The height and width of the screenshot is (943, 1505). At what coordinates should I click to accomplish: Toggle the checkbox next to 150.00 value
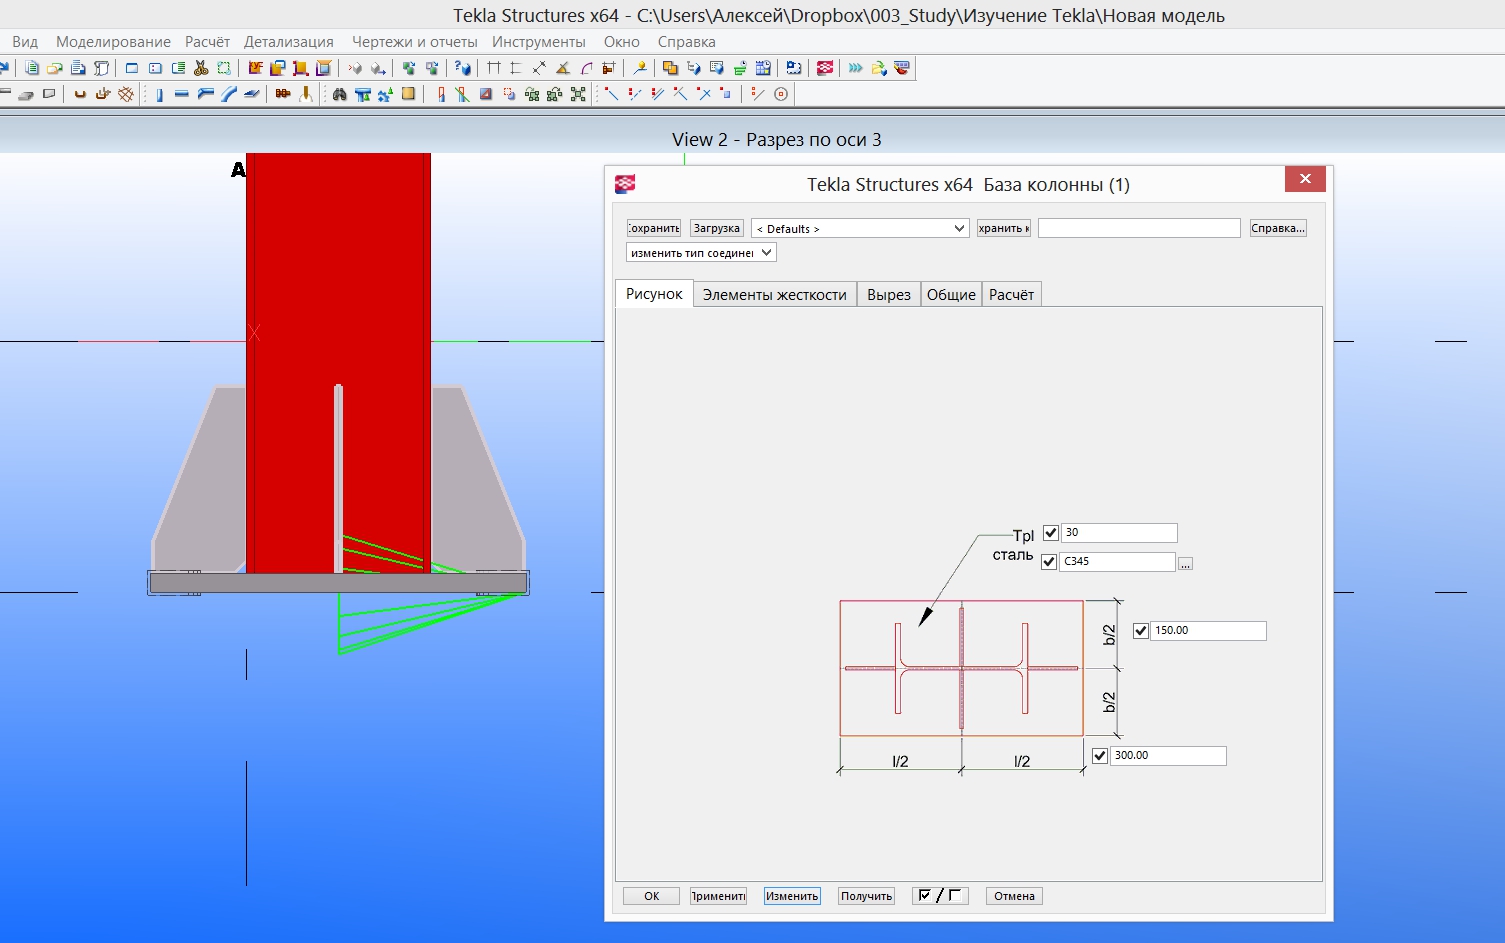point(1140,631)
